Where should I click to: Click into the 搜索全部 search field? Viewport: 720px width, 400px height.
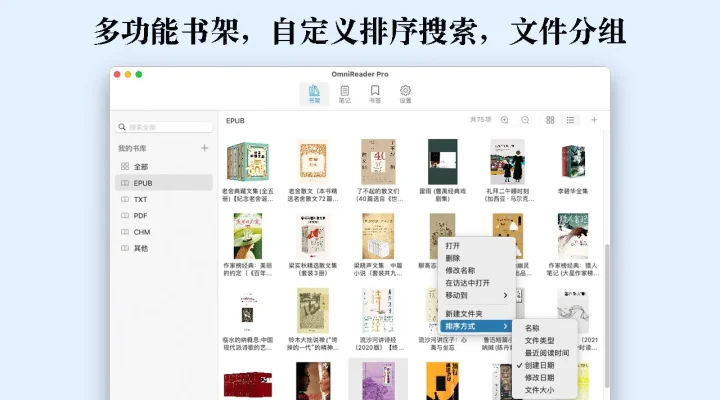[164, 127]
